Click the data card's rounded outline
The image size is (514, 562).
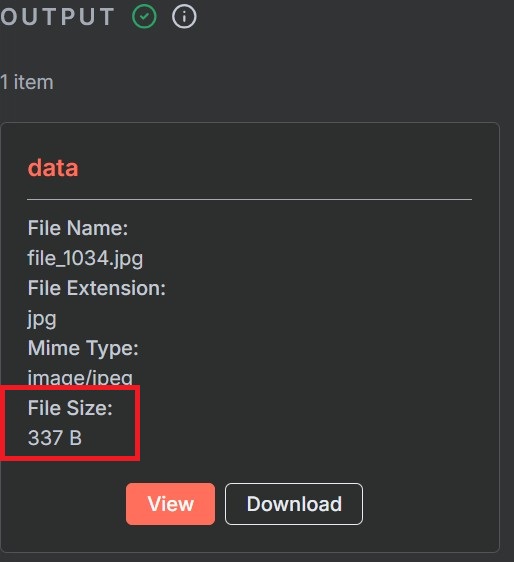click(x=499, y=337)
